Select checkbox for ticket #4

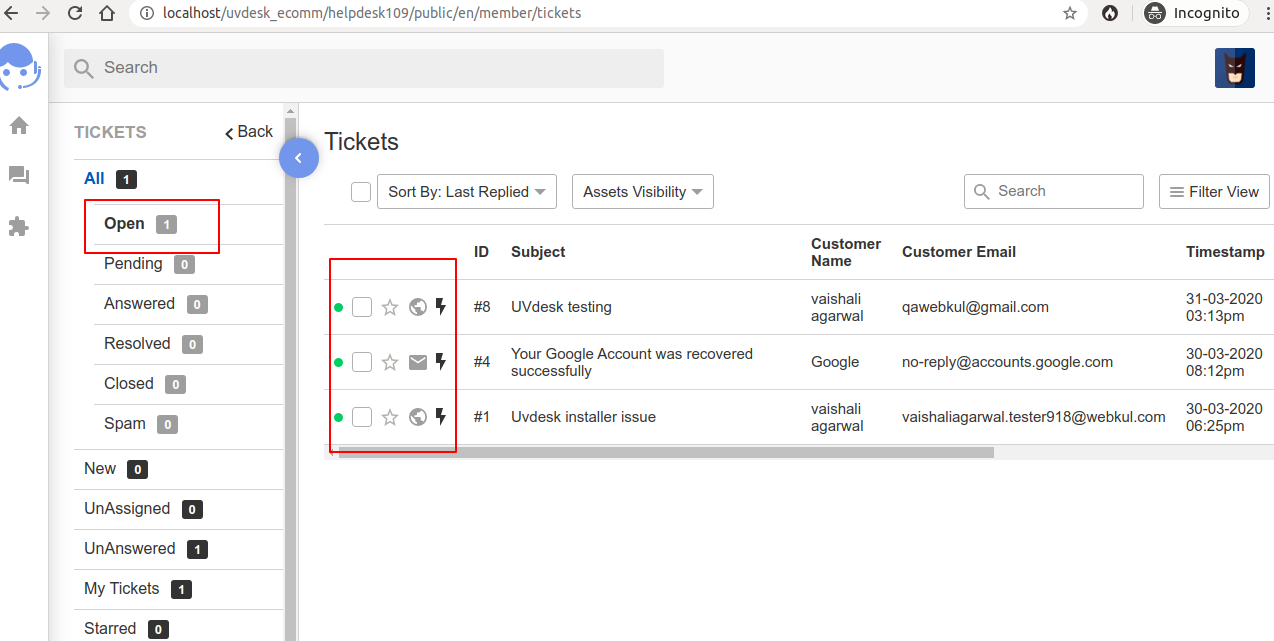tap(362, 362)
